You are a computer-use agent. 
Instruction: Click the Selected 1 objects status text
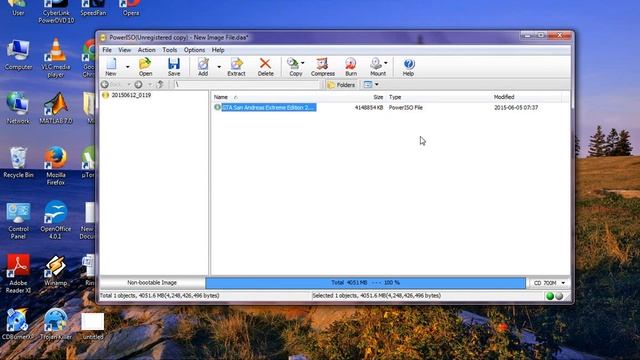pos(376,296)
